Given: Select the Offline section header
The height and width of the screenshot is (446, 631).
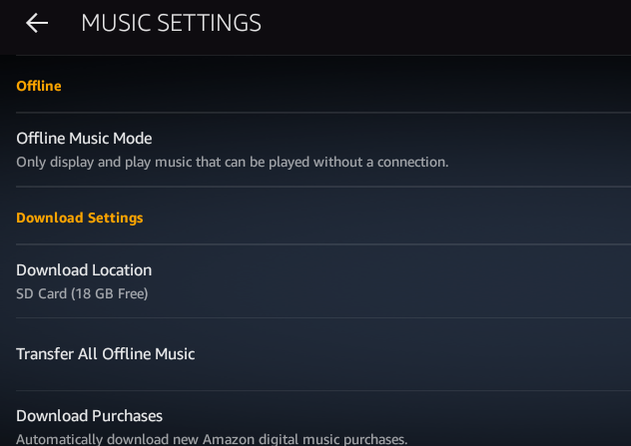Looking at the screenshot, I should point(39,86).
